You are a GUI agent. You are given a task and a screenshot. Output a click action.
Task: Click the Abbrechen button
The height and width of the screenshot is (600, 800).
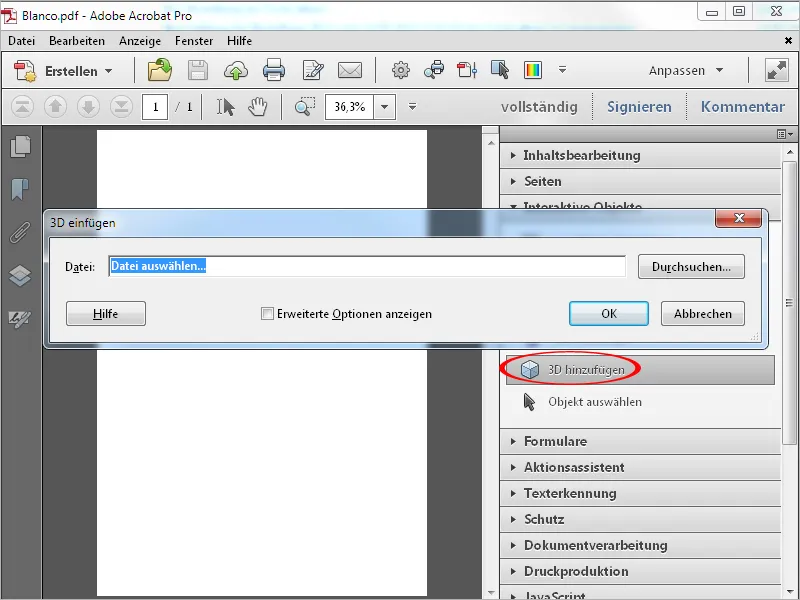tap(703, 313)
